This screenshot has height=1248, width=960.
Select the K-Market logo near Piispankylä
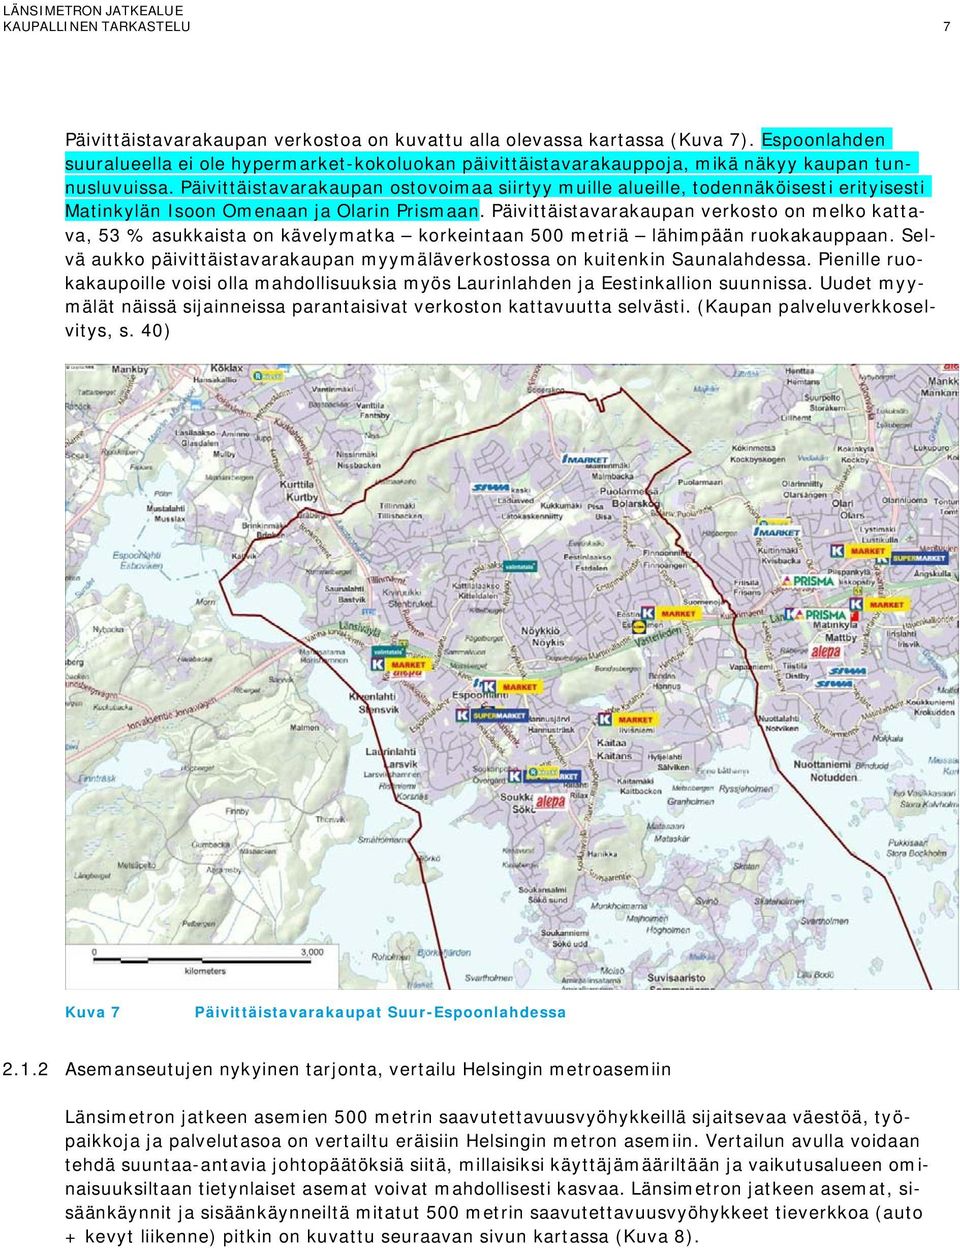tap(859, 551)
